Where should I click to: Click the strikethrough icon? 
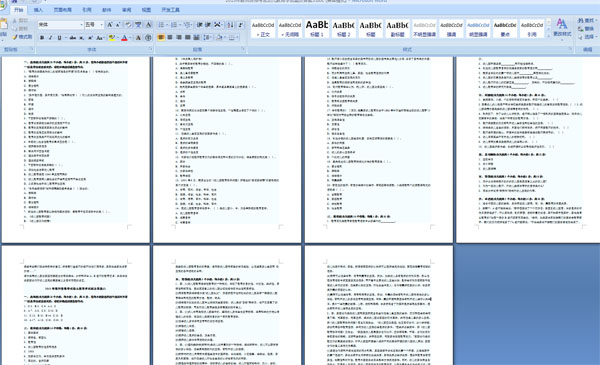72,37
